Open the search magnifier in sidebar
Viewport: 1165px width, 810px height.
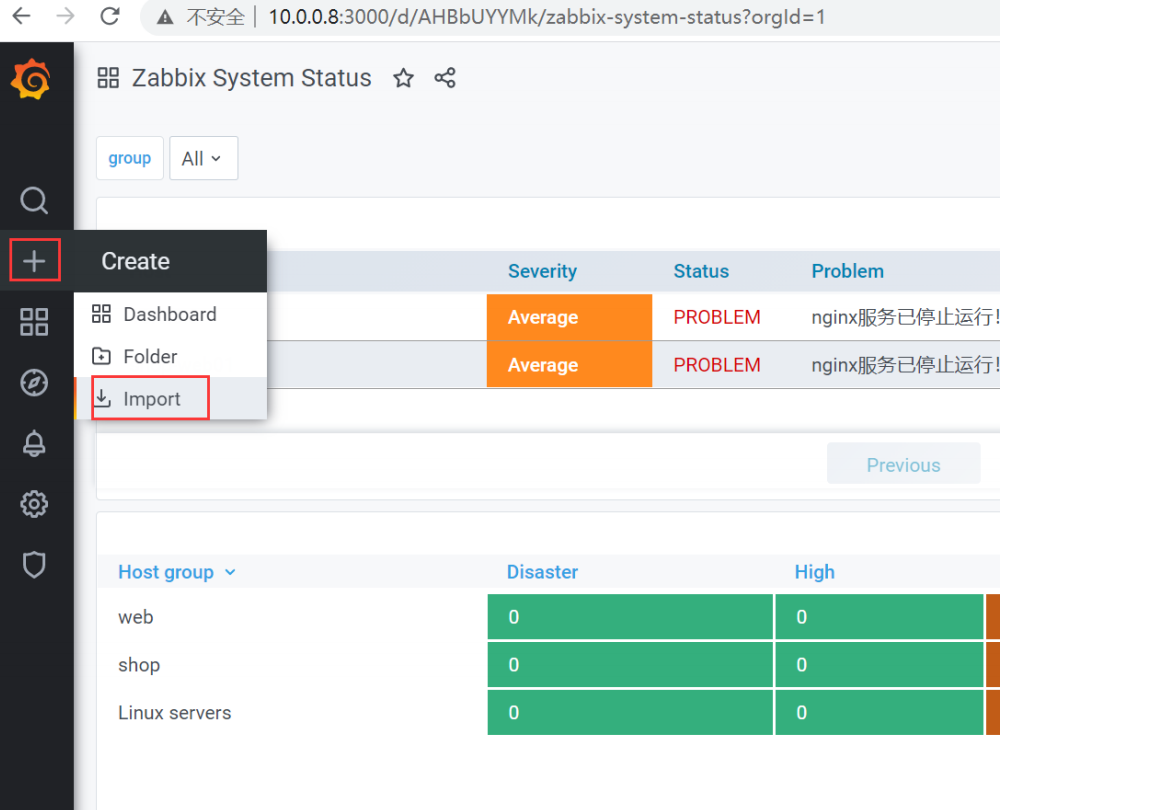click(x=33, y=200)
